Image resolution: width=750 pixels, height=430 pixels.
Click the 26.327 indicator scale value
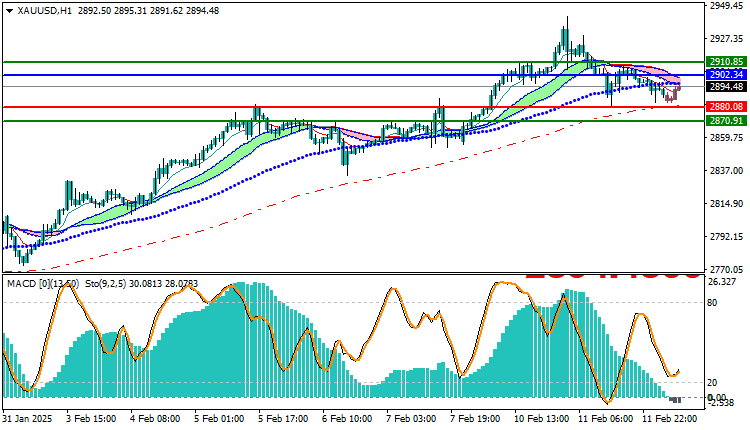click(722, 282)
